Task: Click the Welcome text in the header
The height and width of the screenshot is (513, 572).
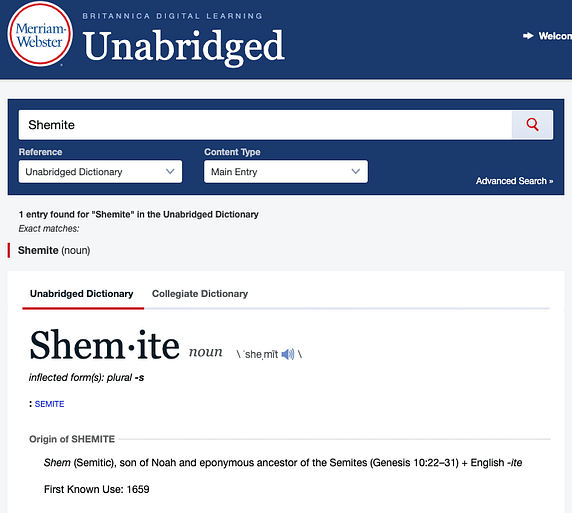Action: 555,36
